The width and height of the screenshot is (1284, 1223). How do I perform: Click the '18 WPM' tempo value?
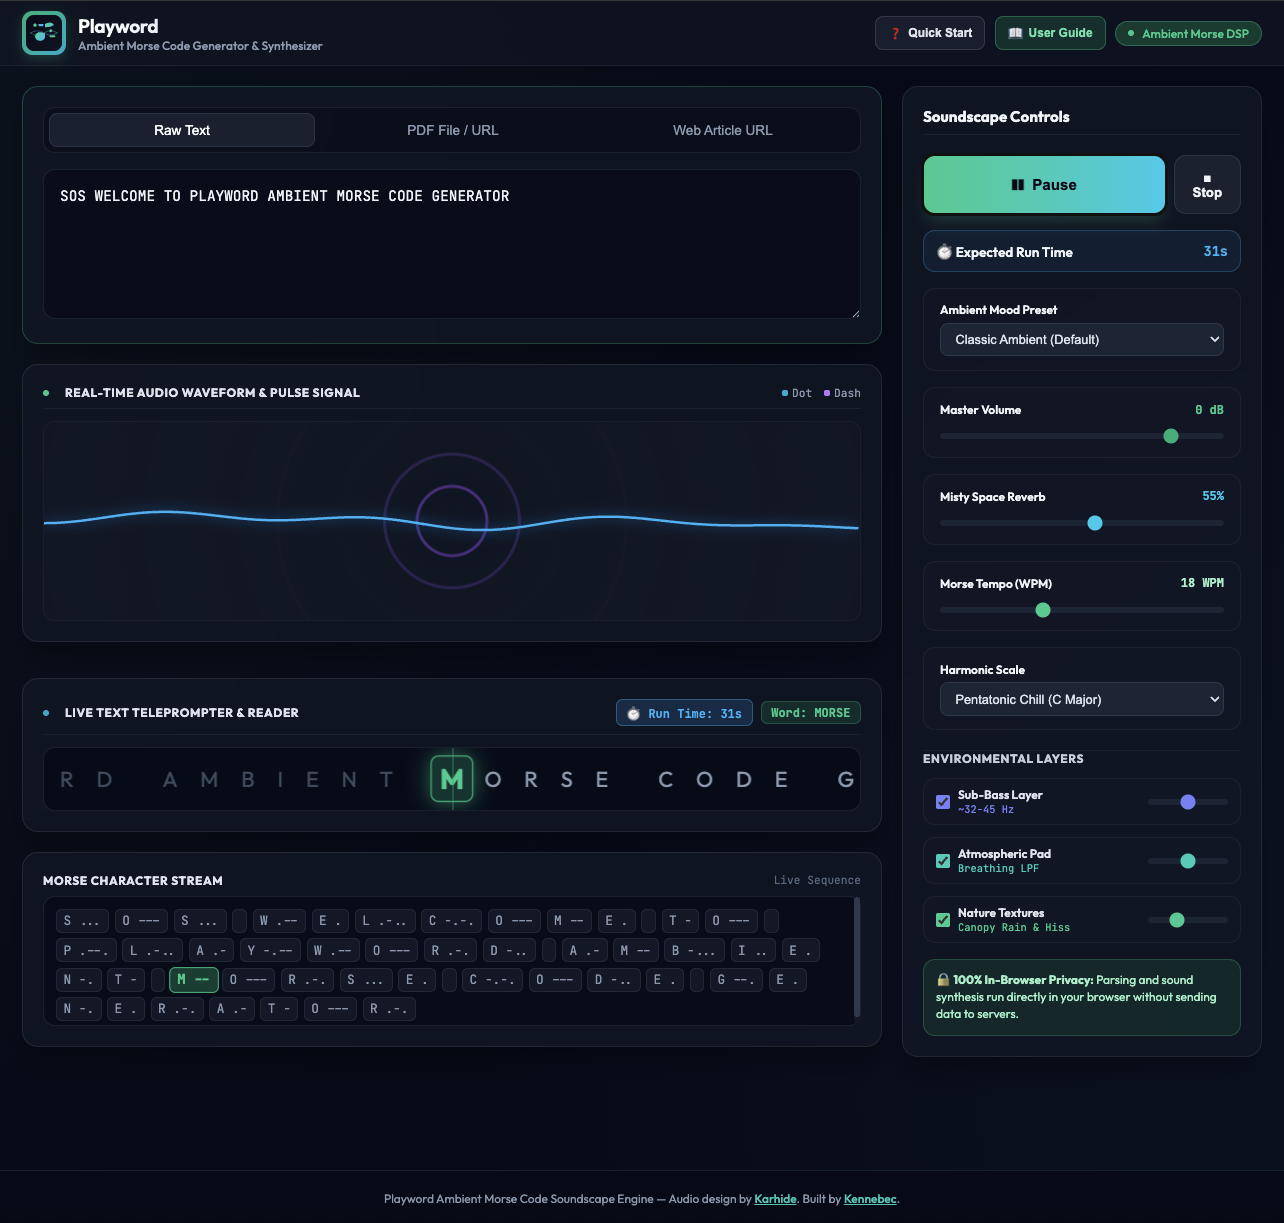tap(1202, 583)
